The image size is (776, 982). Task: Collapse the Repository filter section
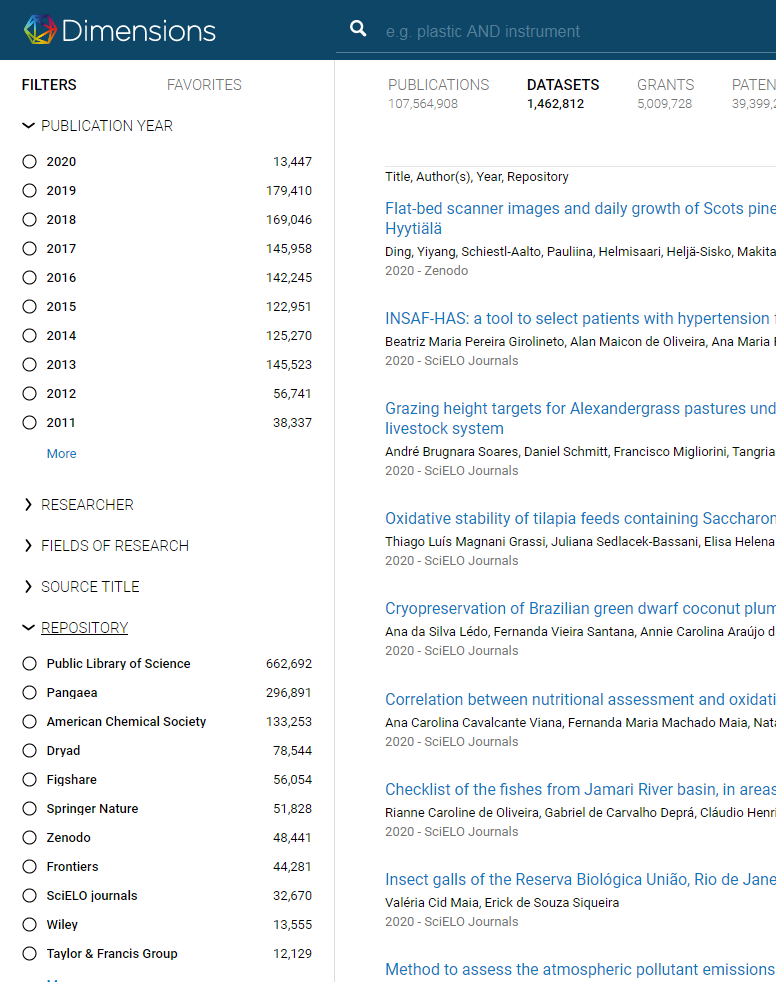pos(75,628)
